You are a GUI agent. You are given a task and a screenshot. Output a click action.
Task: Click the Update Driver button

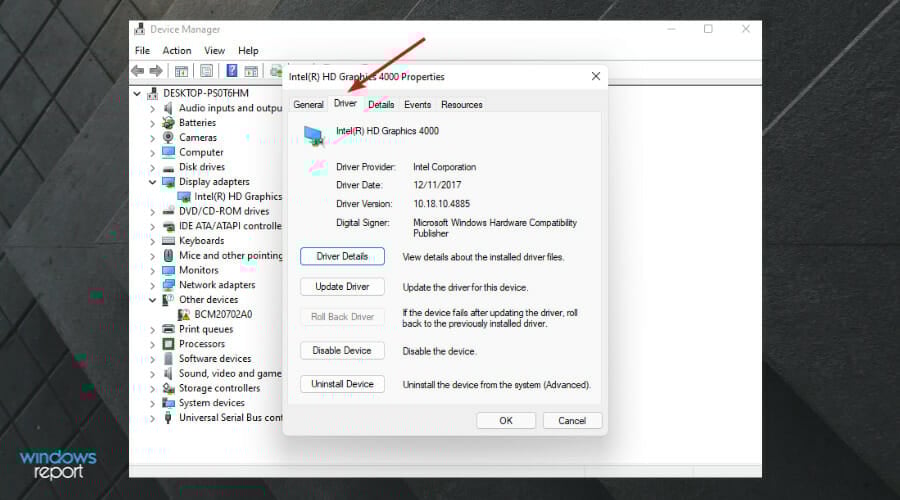342,286
